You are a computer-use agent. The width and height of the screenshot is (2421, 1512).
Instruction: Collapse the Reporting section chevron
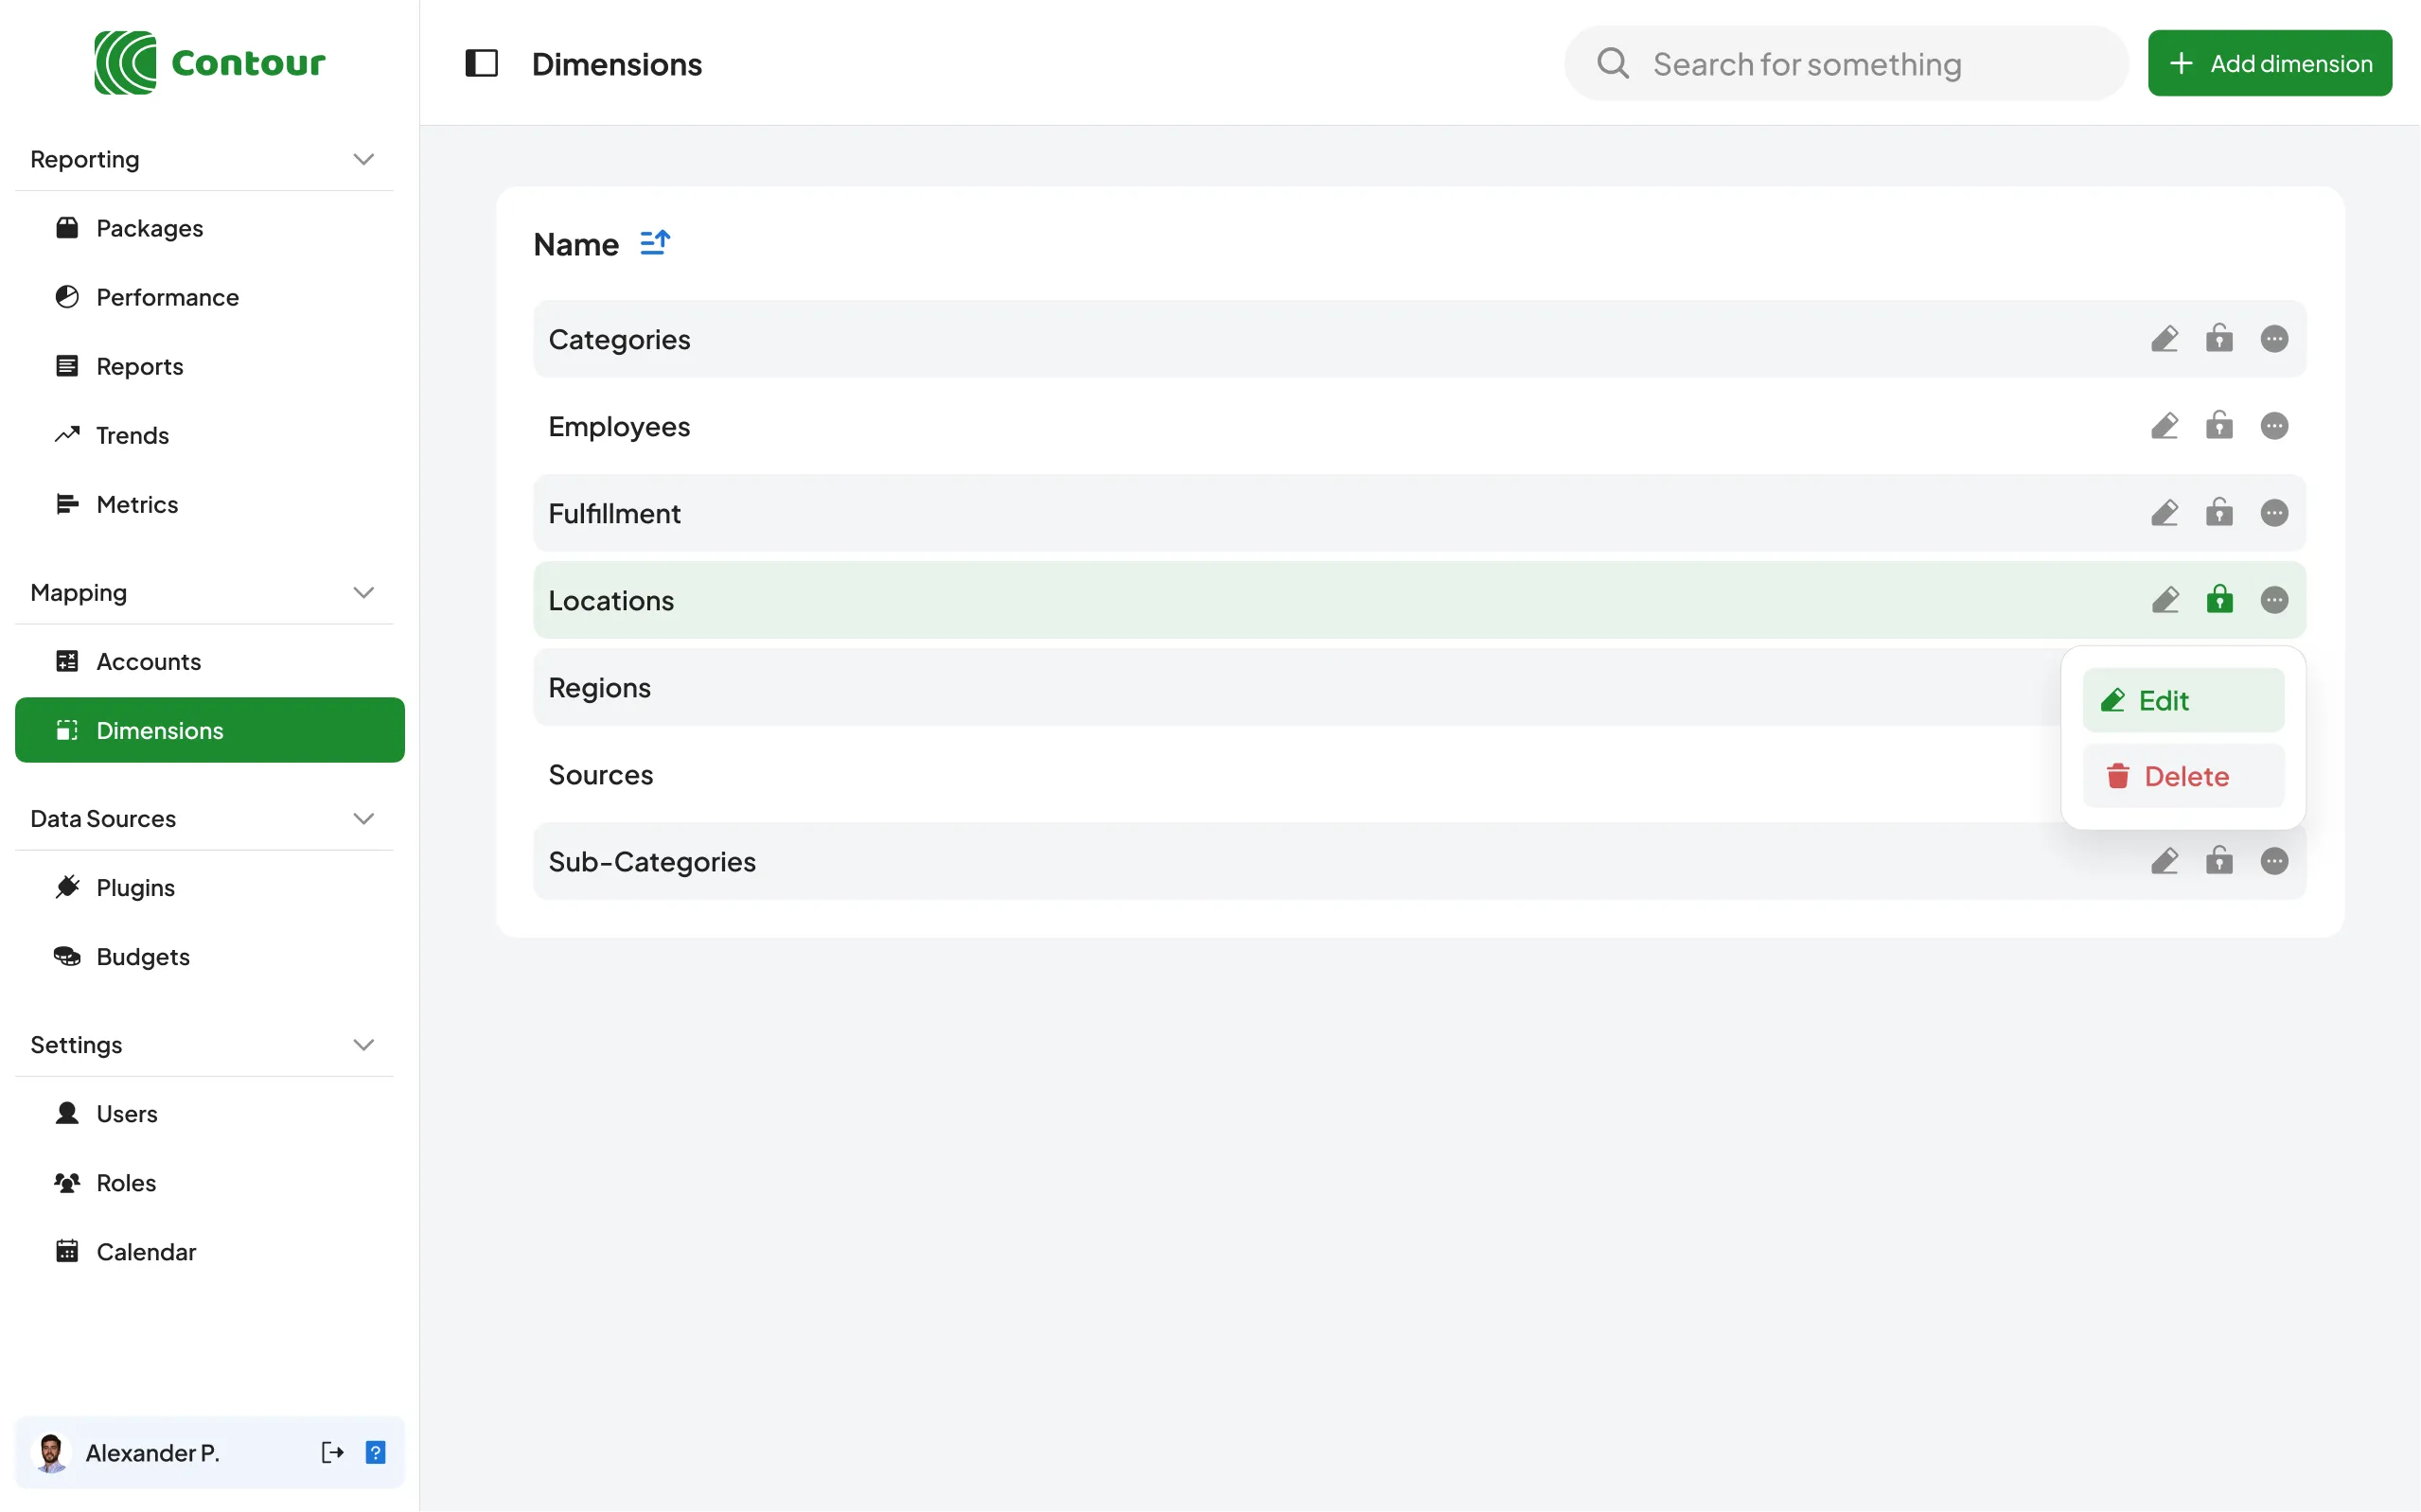click(x=363, y=160)
